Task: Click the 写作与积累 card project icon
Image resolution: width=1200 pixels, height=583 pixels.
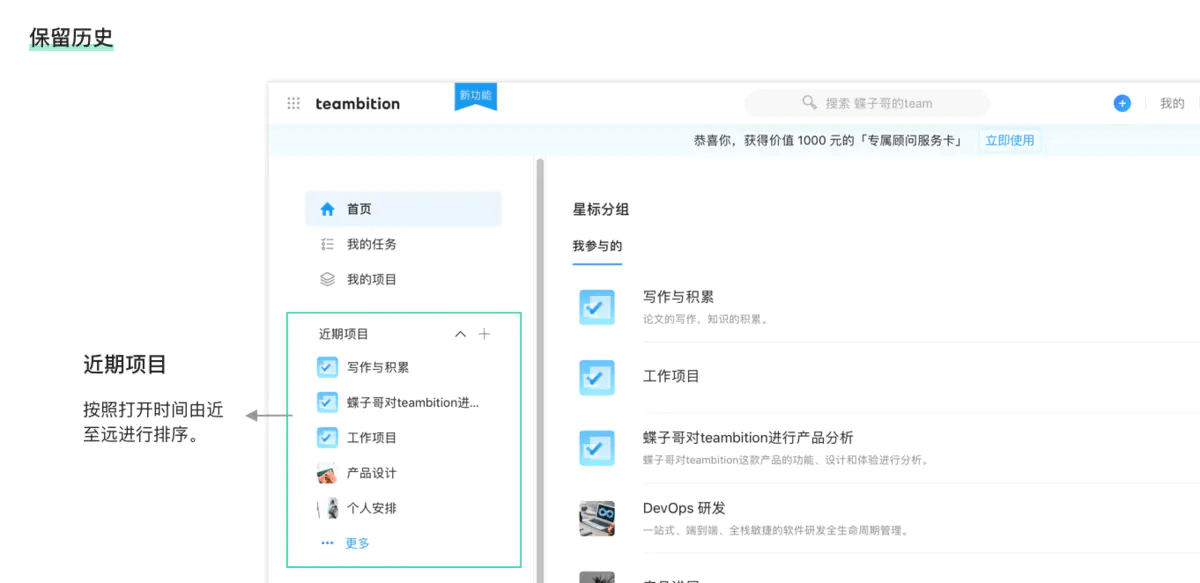Action: [x=597, y=307]
